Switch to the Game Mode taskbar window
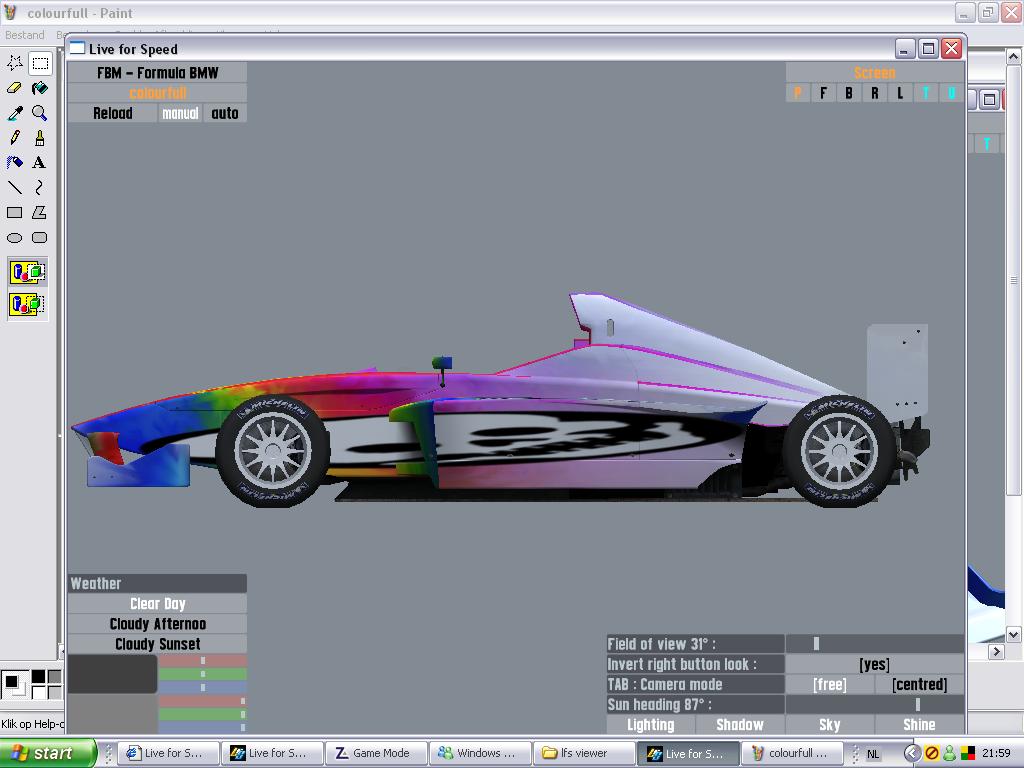1024x768 pixels. (376, 753)
